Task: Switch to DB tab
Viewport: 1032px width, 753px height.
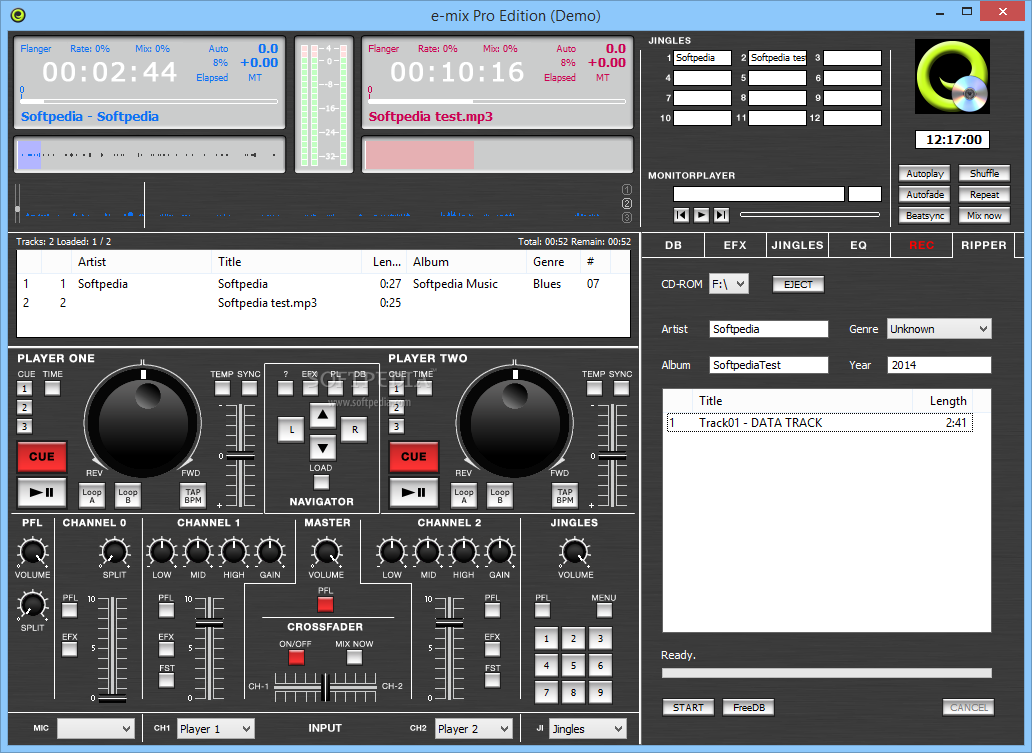Action: [x=673, y=245]
